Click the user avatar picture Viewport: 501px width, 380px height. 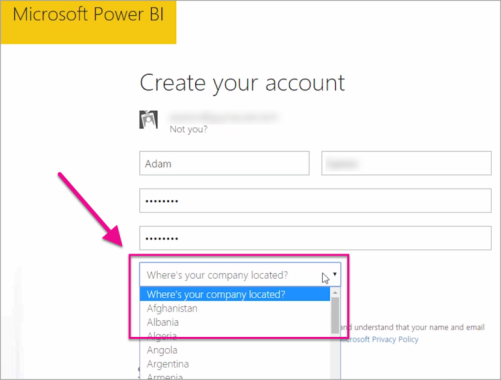click(148, 119)
